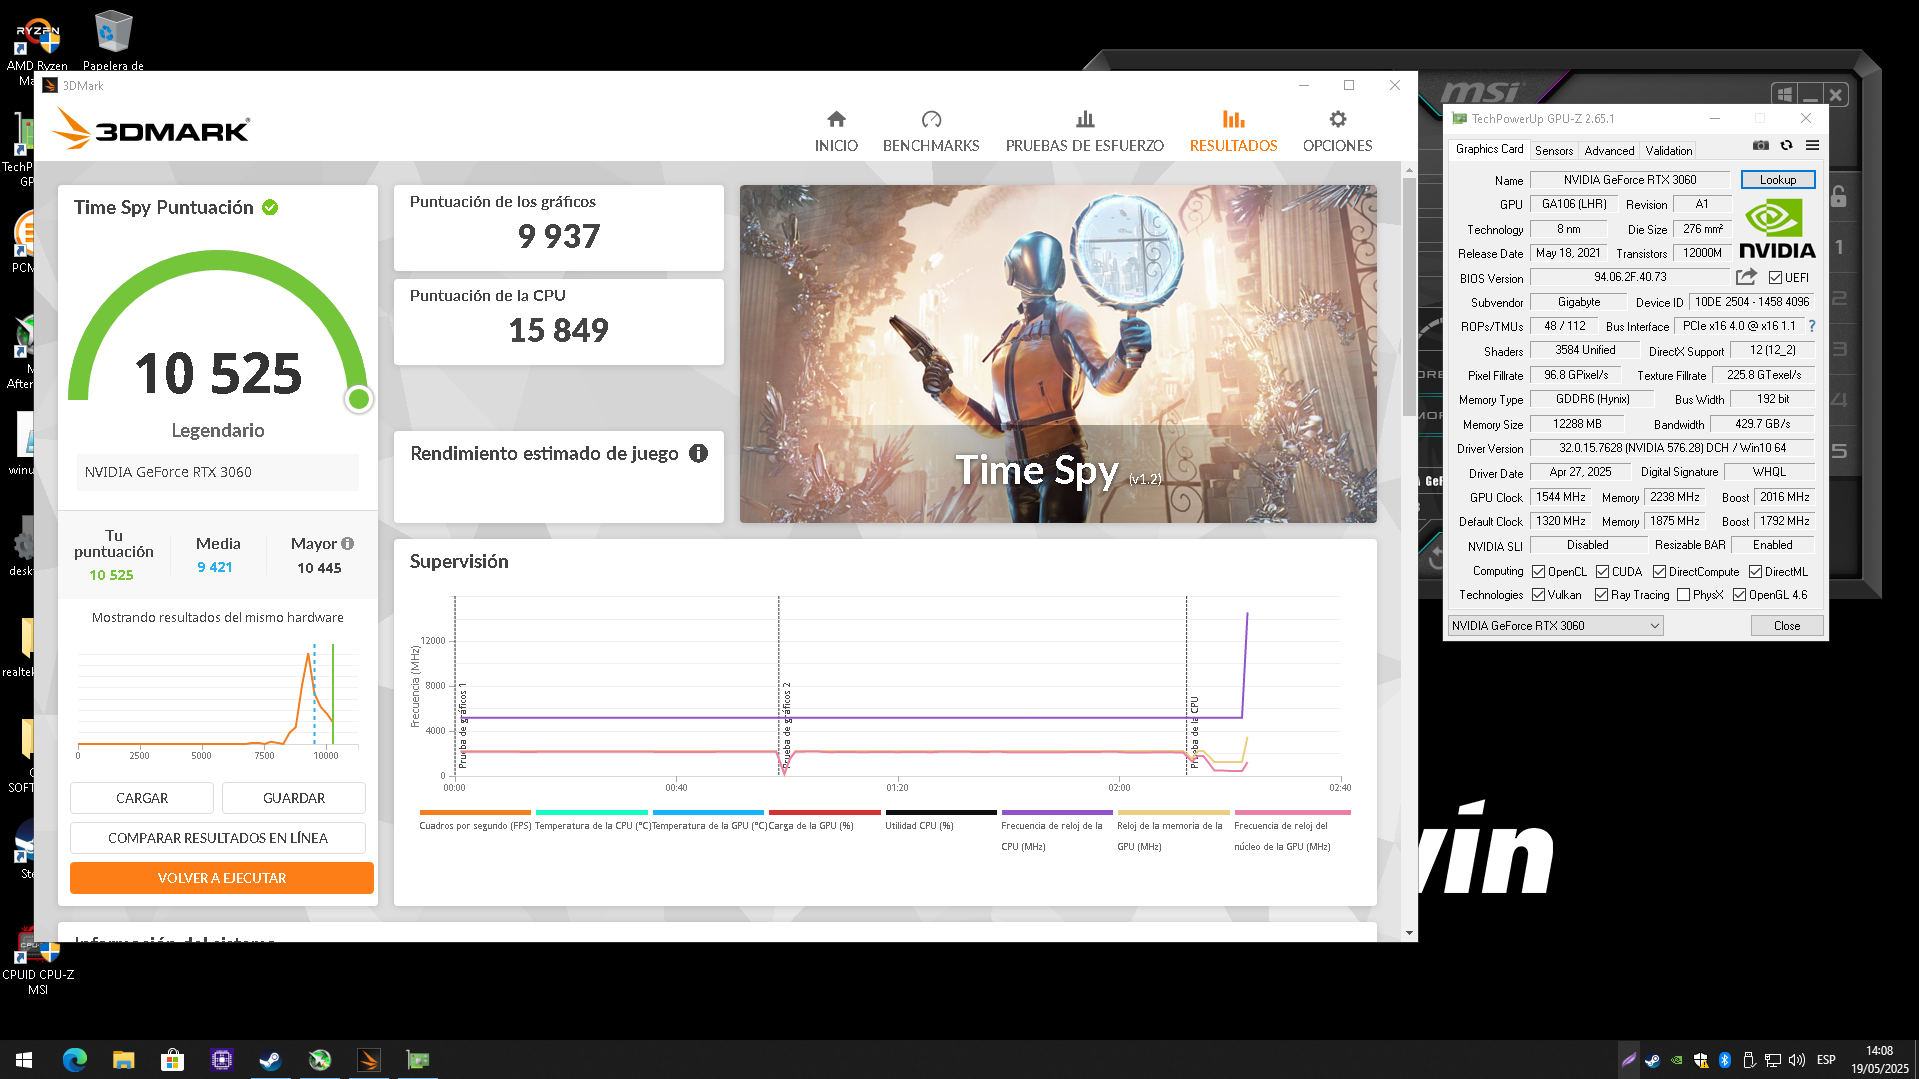This screenshot has width=1919, height=1079.
Task: Toggle the UEFI checkbox in GPU-Z
Action: [x=1775, y=278]
